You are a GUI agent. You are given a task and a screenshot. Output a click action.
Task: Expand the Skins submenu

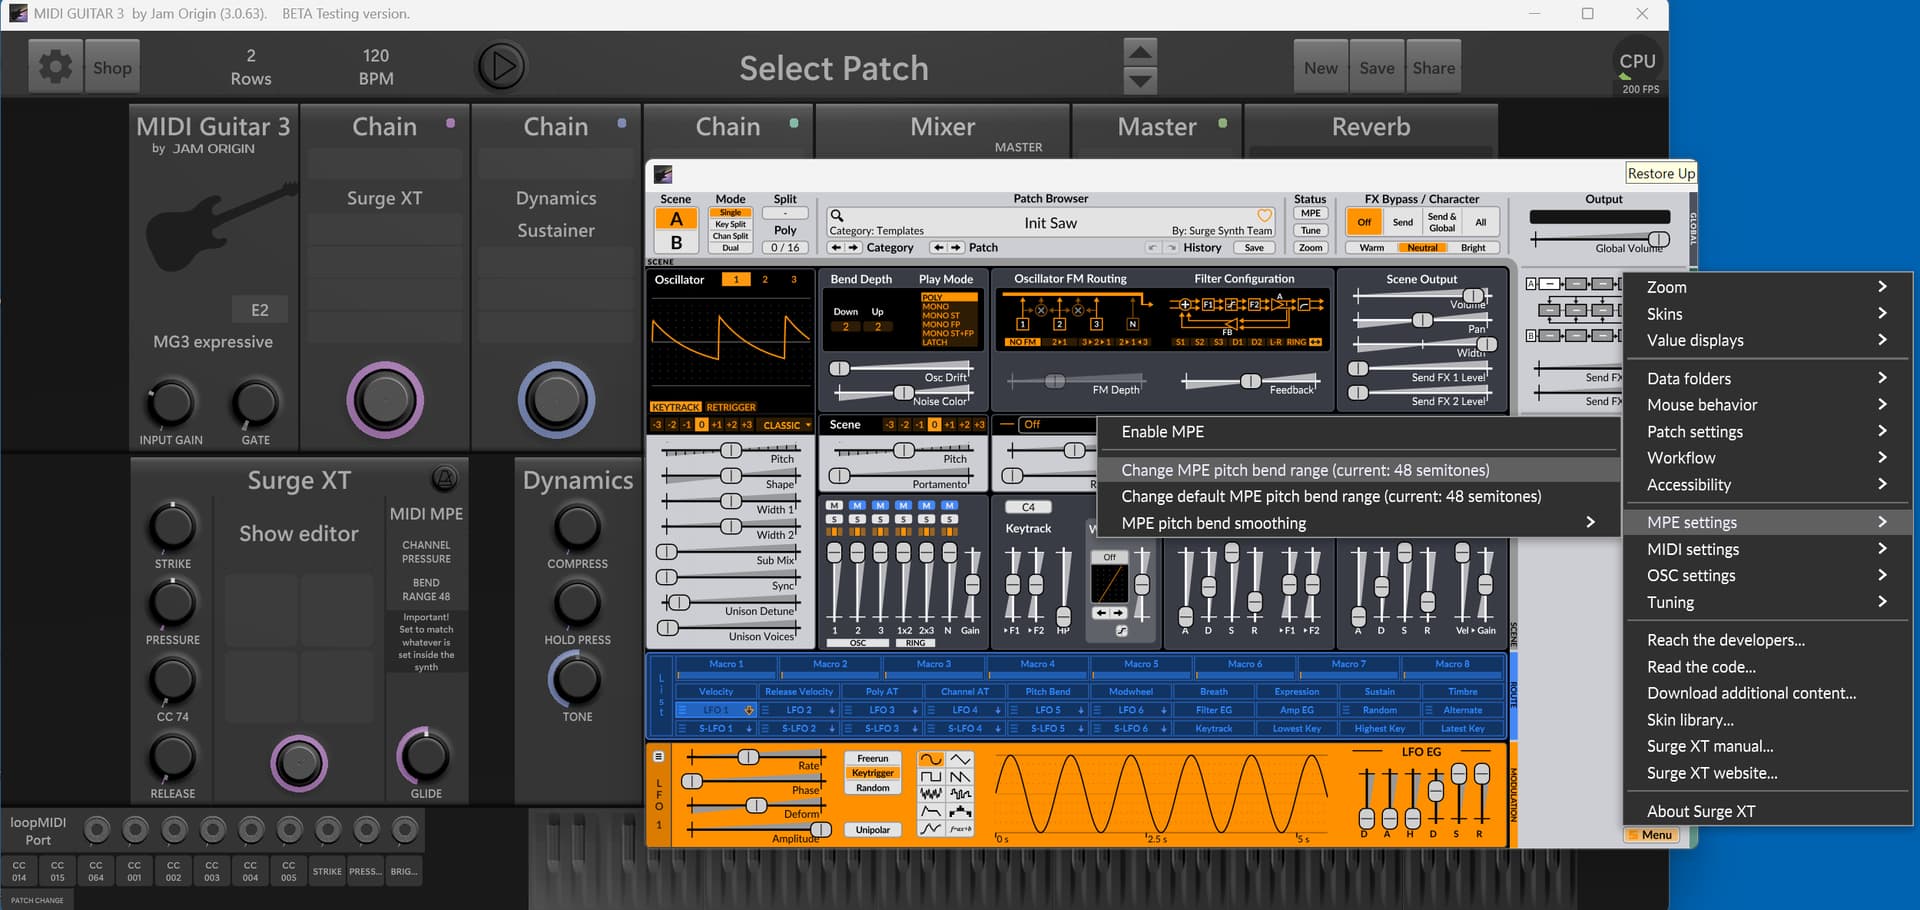point(1768,314)
